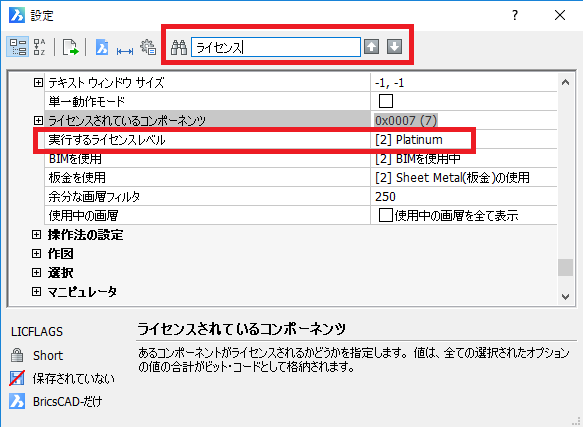Click the scrollbar down arrow
This screenshot has width=583, height=427.
pyautogui.click(x=565, y=296)
